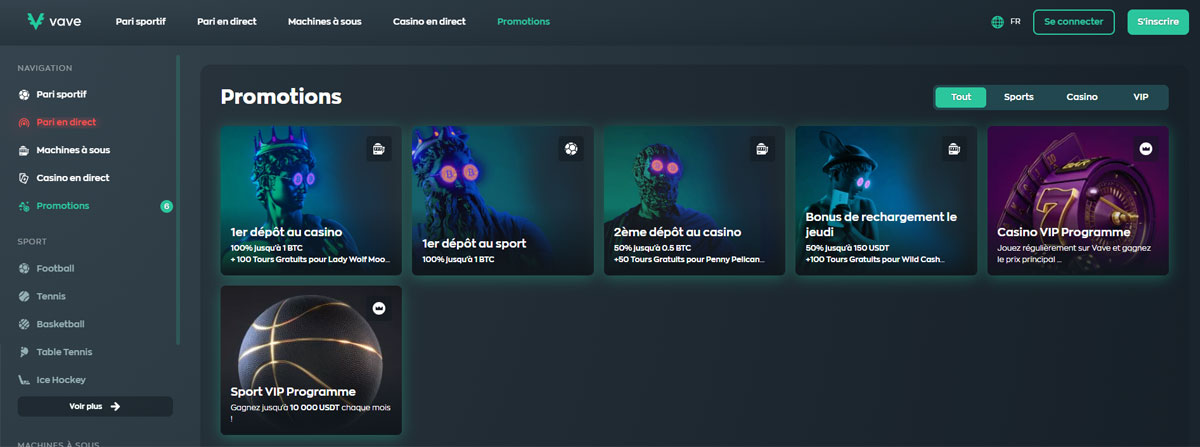The height and width of the screenshot is (447, 1200).
Task: Switch to the Casino filter tab
Action: tap(1082, 97)
